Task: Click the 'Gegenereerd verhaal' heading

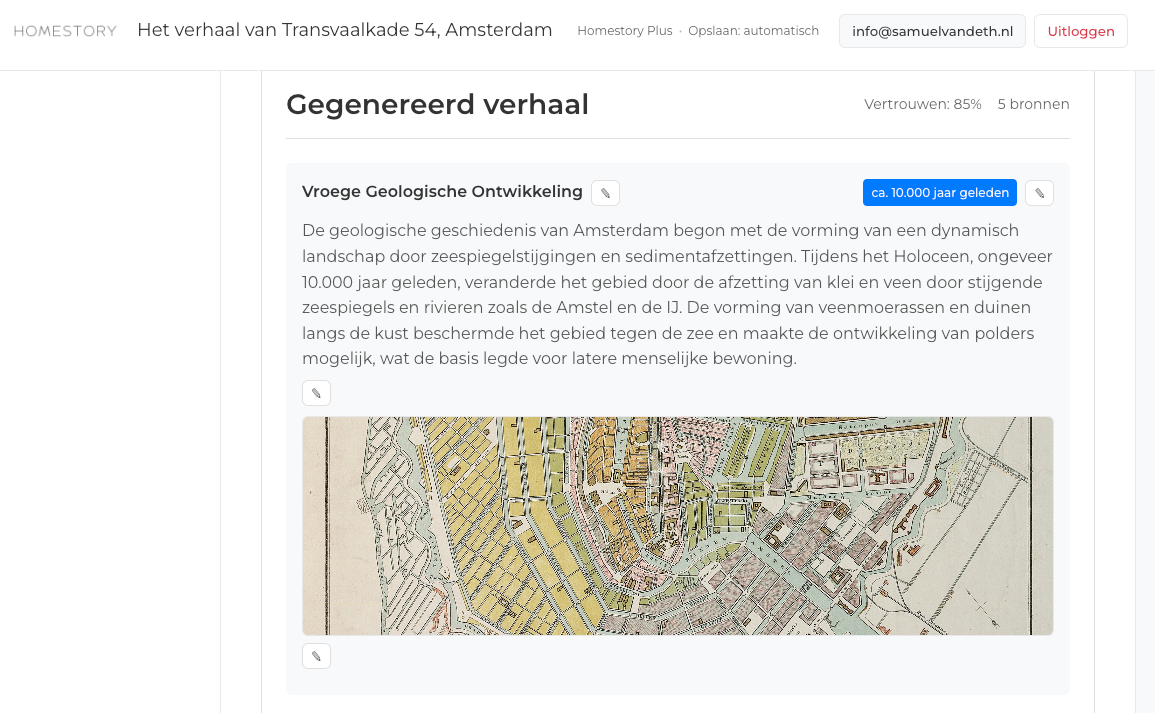Action: click(437, 104)
